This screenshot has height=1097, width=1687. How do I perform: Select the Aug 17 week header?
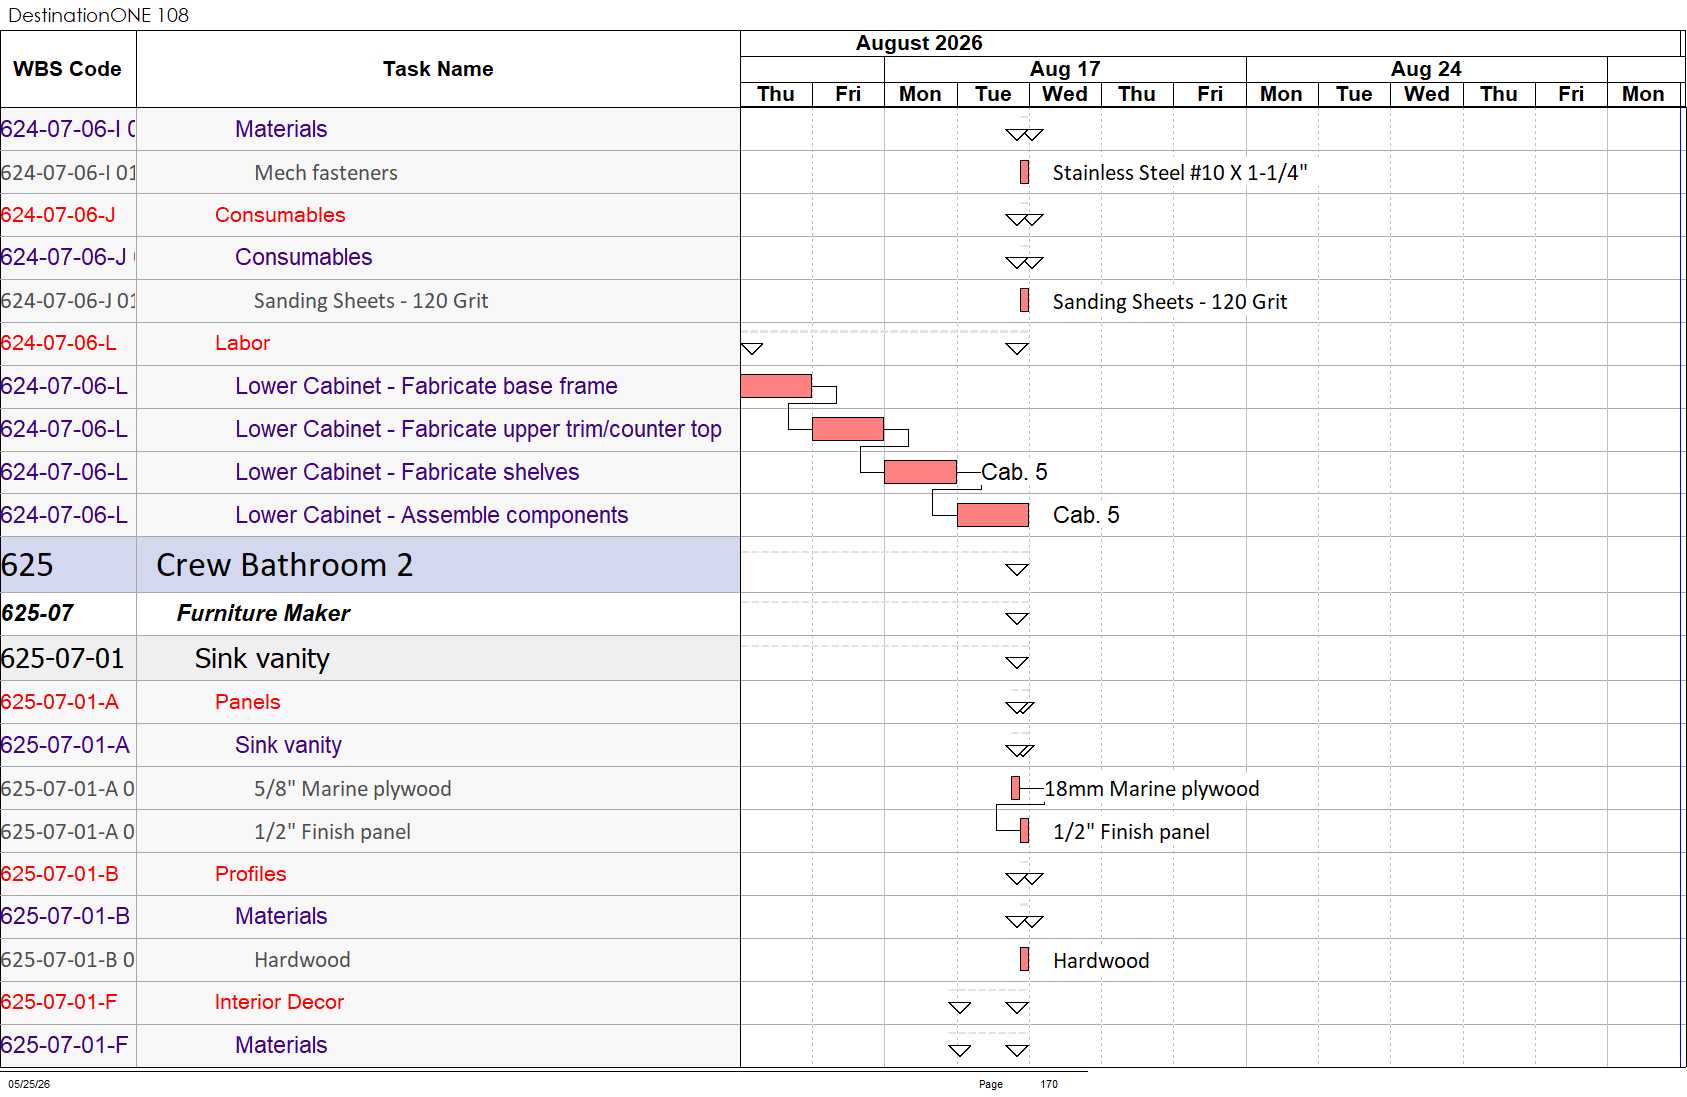(1065, 69)
